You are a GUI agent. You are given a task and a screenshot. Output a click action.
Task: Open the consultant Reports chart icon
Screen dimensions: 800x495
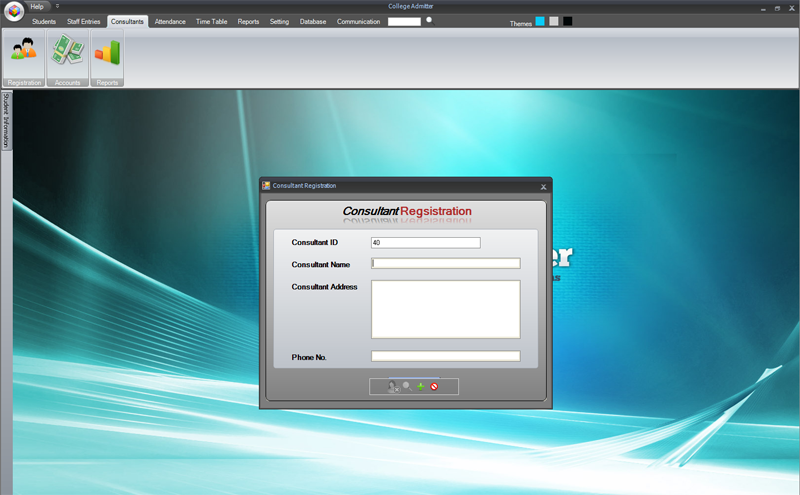pyautogui.click(x=107, y=58)
